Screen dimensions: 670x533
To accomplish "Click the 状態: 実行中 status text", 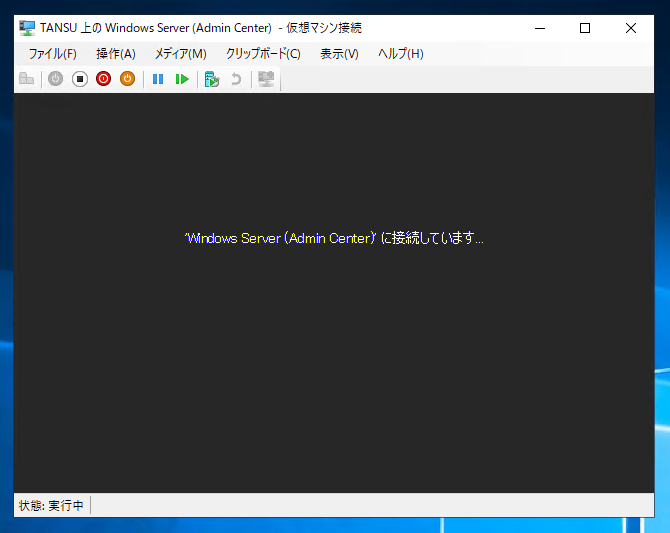I will coord(51,506).
